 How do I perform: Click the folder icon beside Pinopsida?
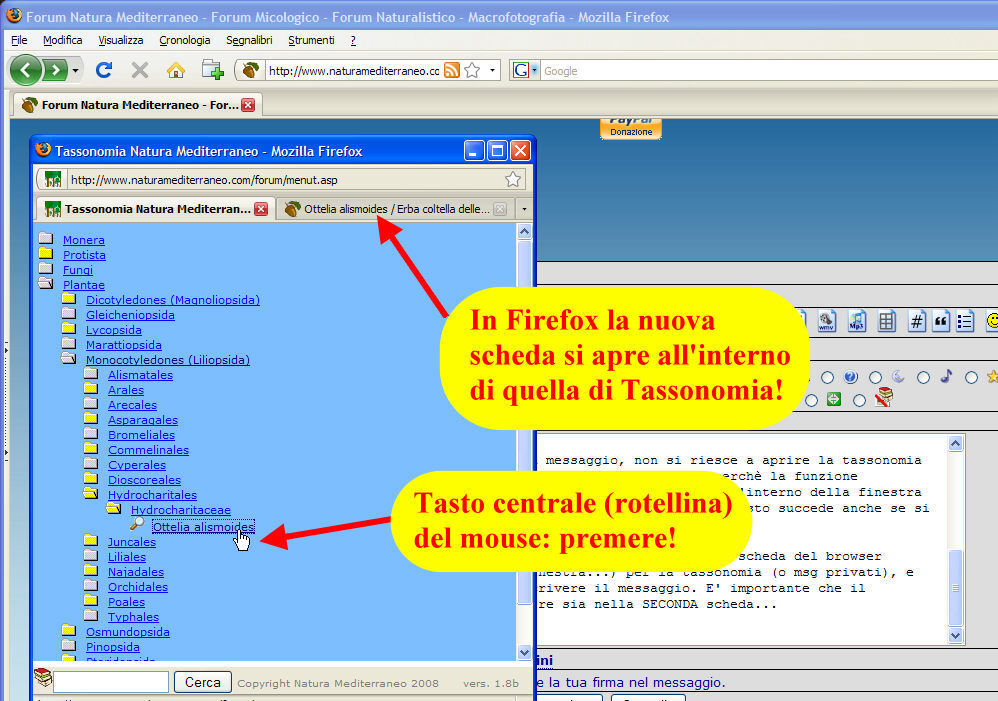tap(69, 645)
